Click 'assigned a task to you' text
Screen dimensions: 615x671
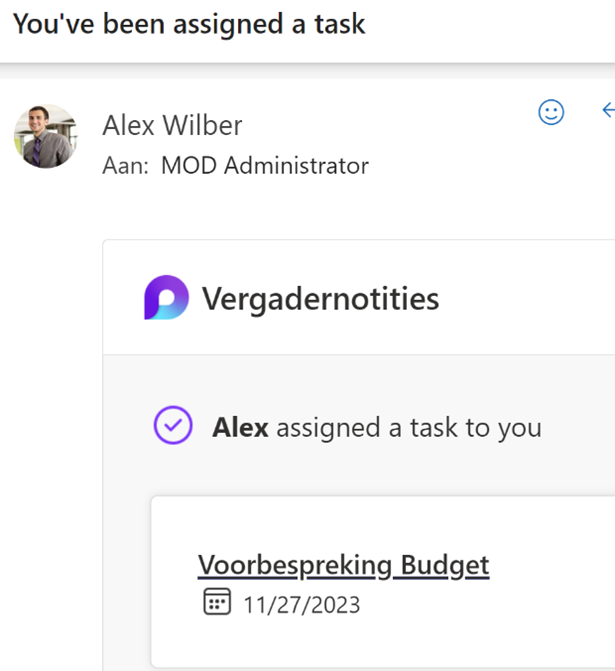pyautogui.click(x=409, y=428)
